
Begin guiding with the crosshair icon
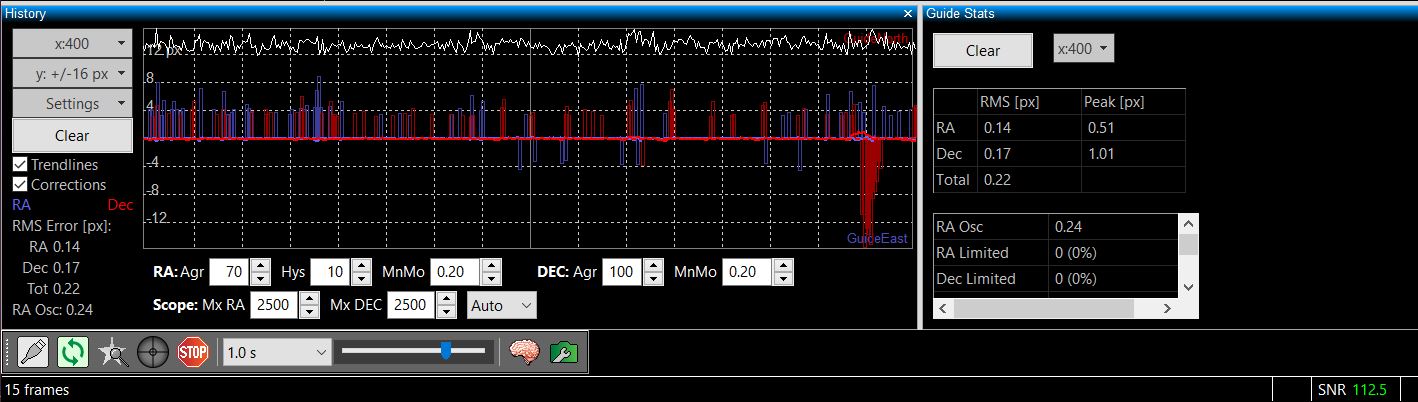click(x=152, y=352)
